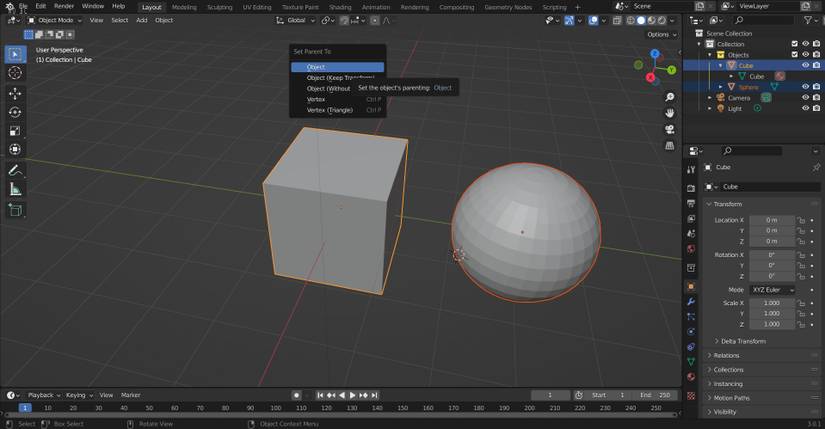Image resolution: width=825 pixels, height=429 pixels.
Task: Choose Object in Set Parent To menu
Action: pyautogui.click(x=337, y=67)
